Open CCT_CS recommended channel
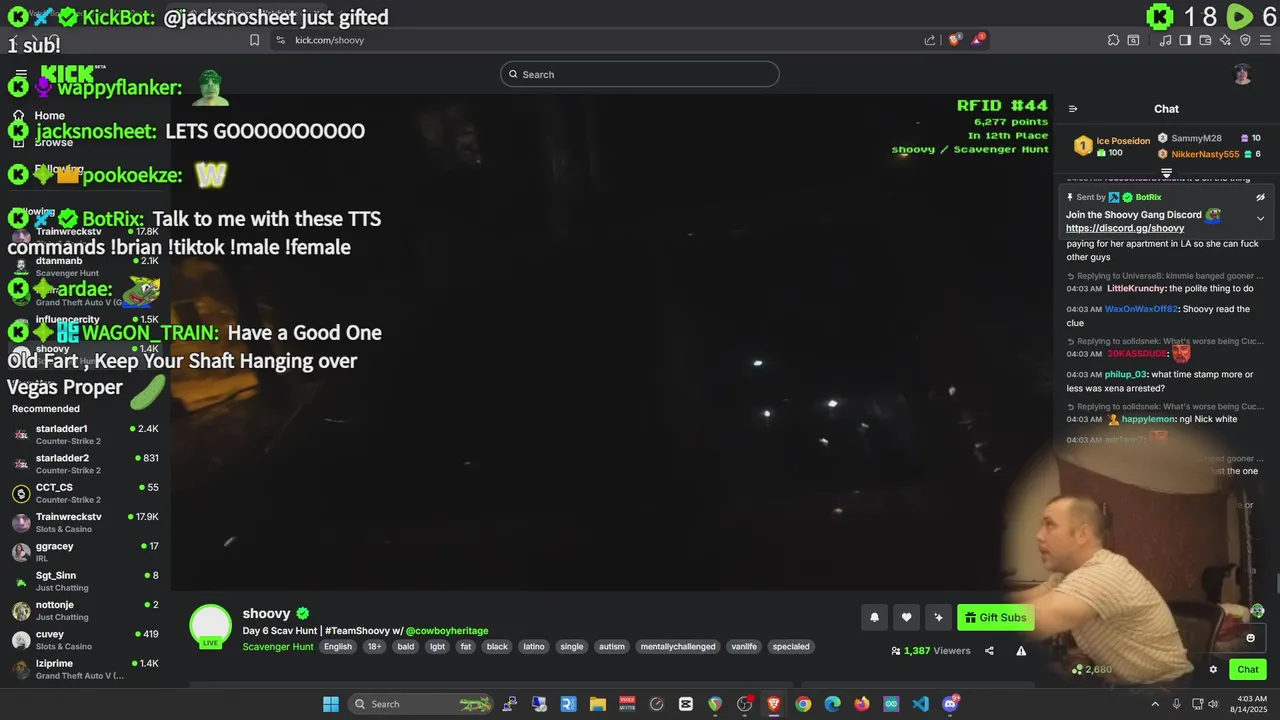The image size is (1280, 720). click(x=85, y=493)
